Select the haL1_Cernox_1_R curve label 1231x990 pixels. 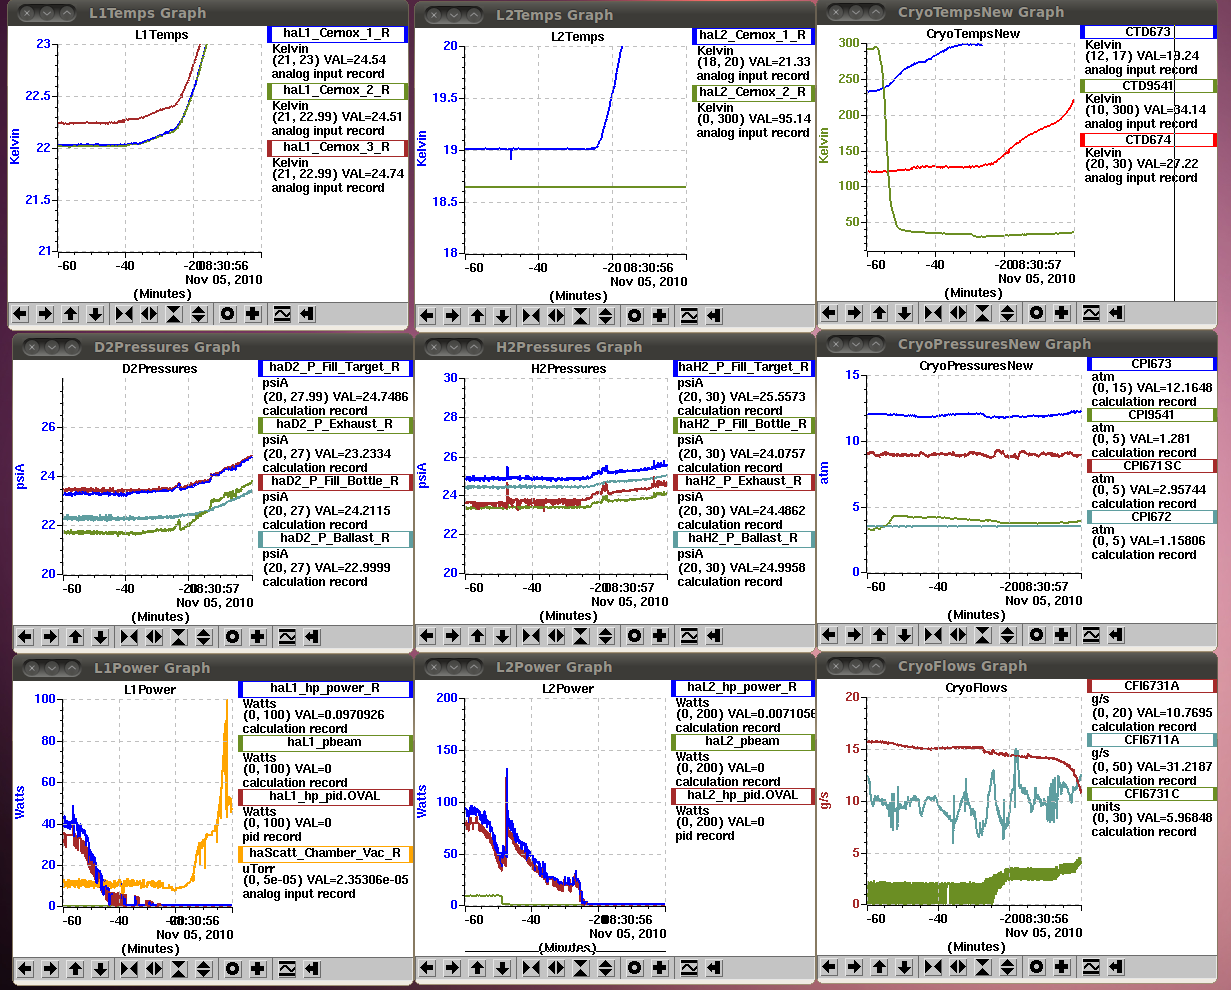339,34
